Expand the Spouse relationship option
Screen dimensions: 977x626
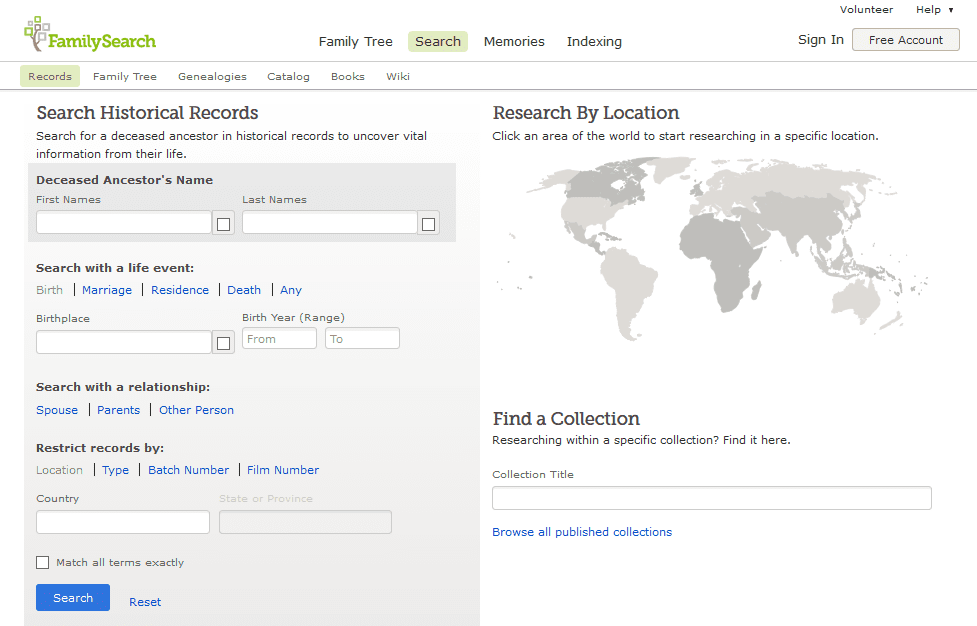click(57, 410)
